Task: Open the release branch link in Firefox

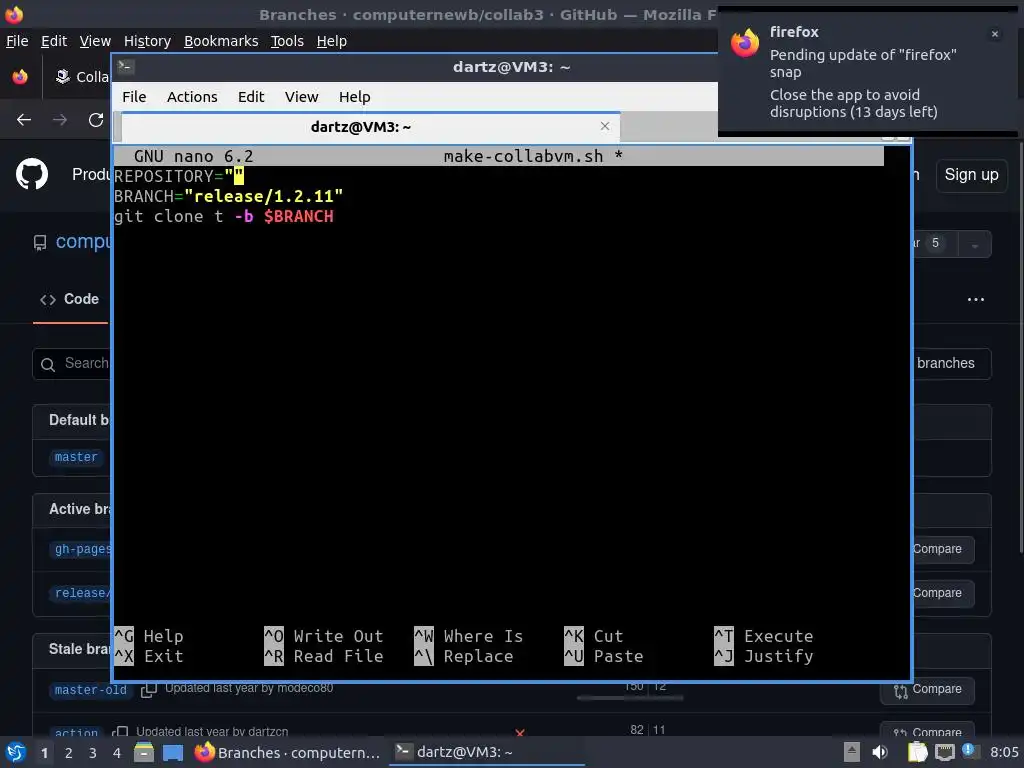Action: (x=81, y=593)
